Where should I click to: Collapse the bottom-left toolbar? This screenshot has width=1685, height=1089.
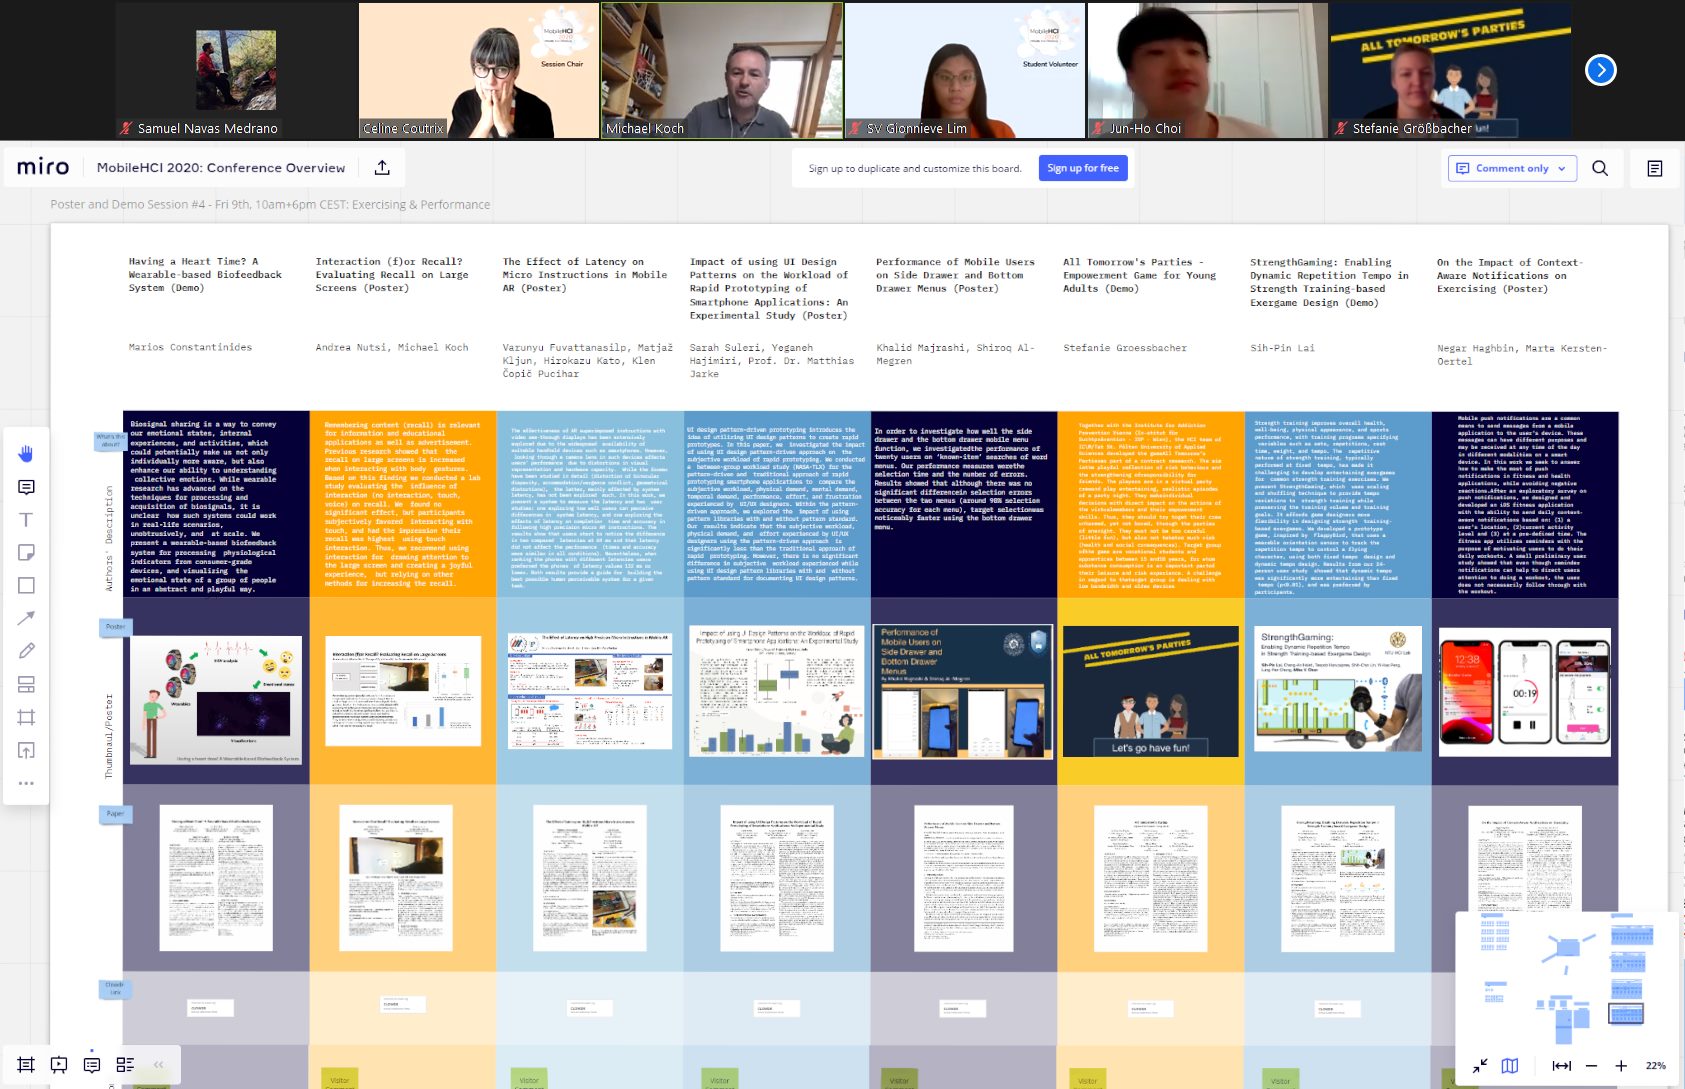point(158,1065)
